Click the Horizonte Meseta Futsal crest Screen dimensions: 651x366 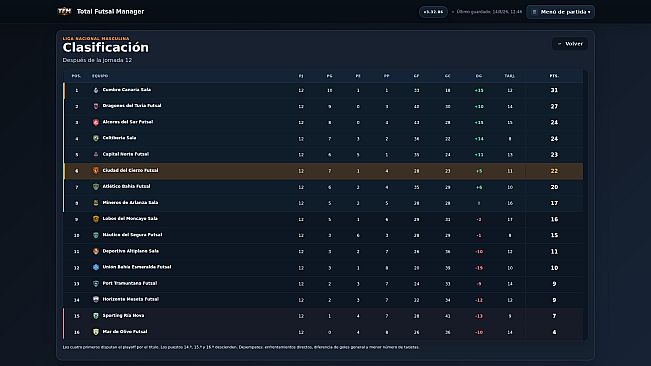(96, 300)
